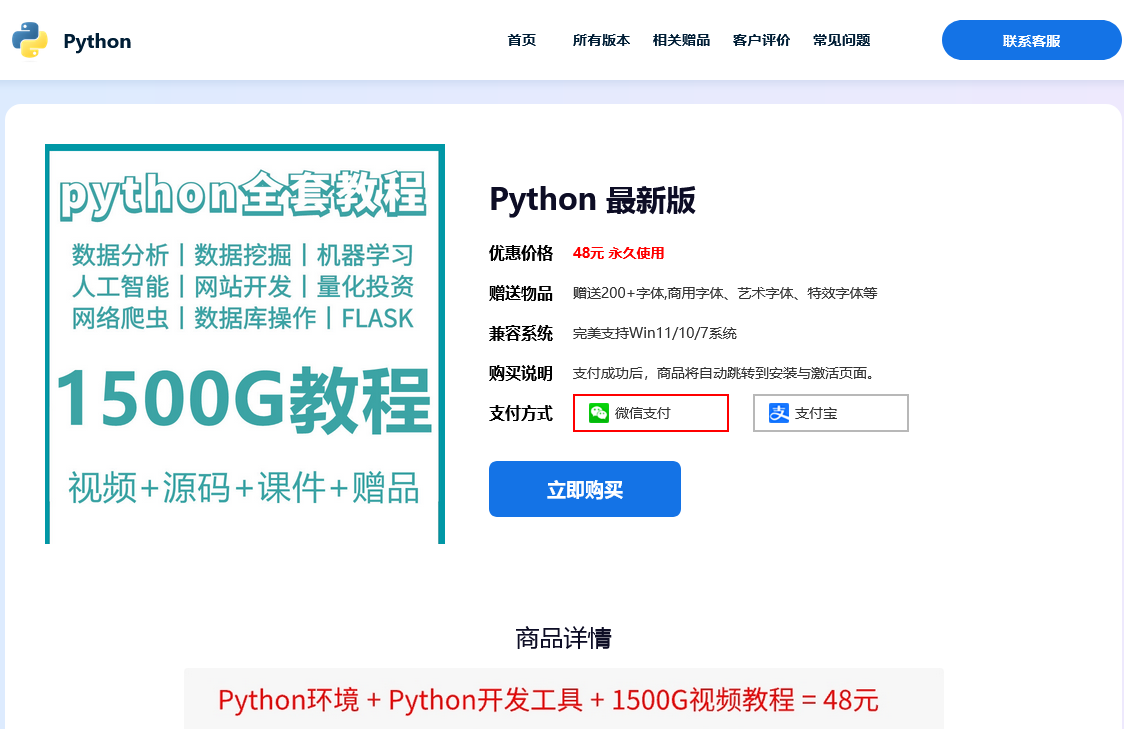Click the 立即购买 purchase button

[x=584, y=489]
